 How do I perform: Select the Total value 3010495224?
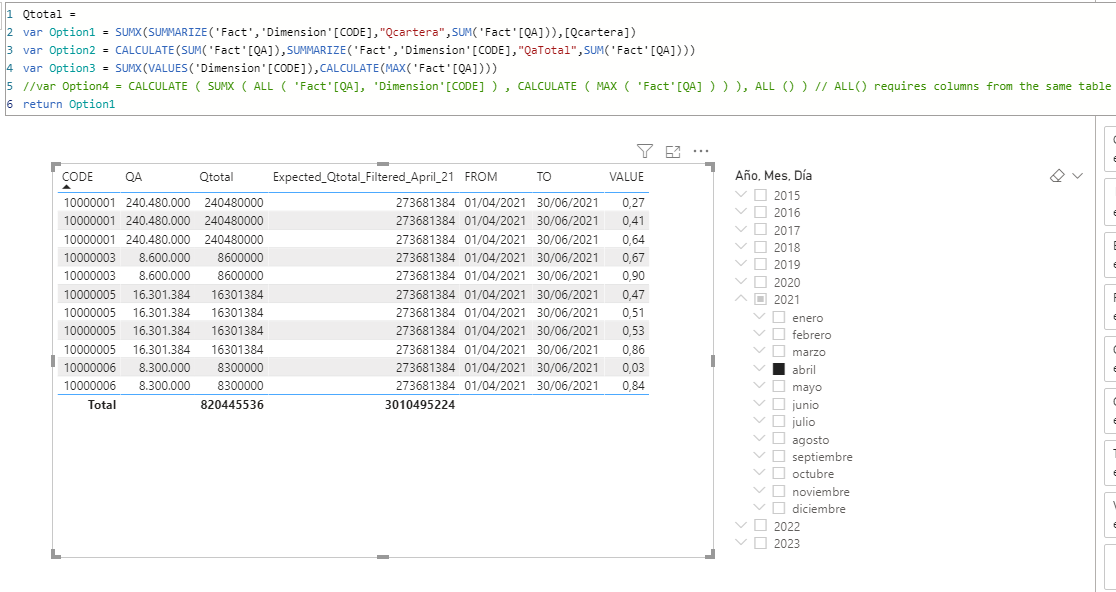pos(419,405)
